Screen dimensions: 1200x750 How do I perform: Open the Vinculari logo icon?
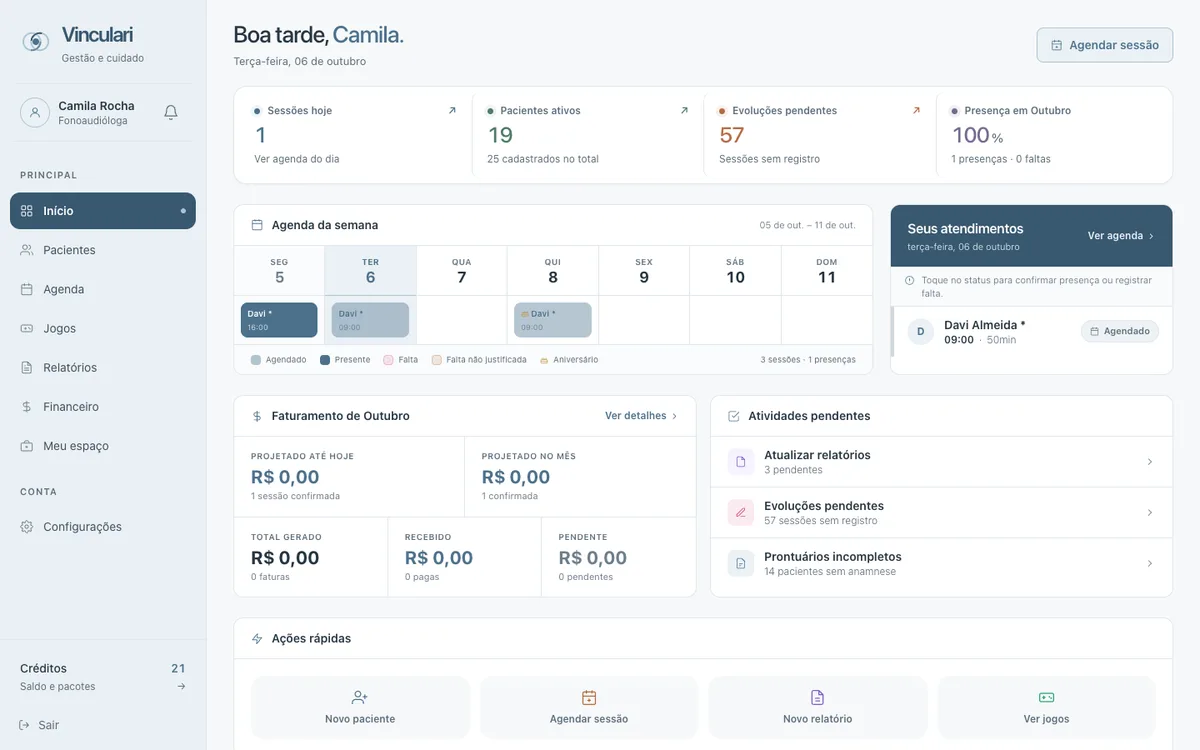pos(36,41)
